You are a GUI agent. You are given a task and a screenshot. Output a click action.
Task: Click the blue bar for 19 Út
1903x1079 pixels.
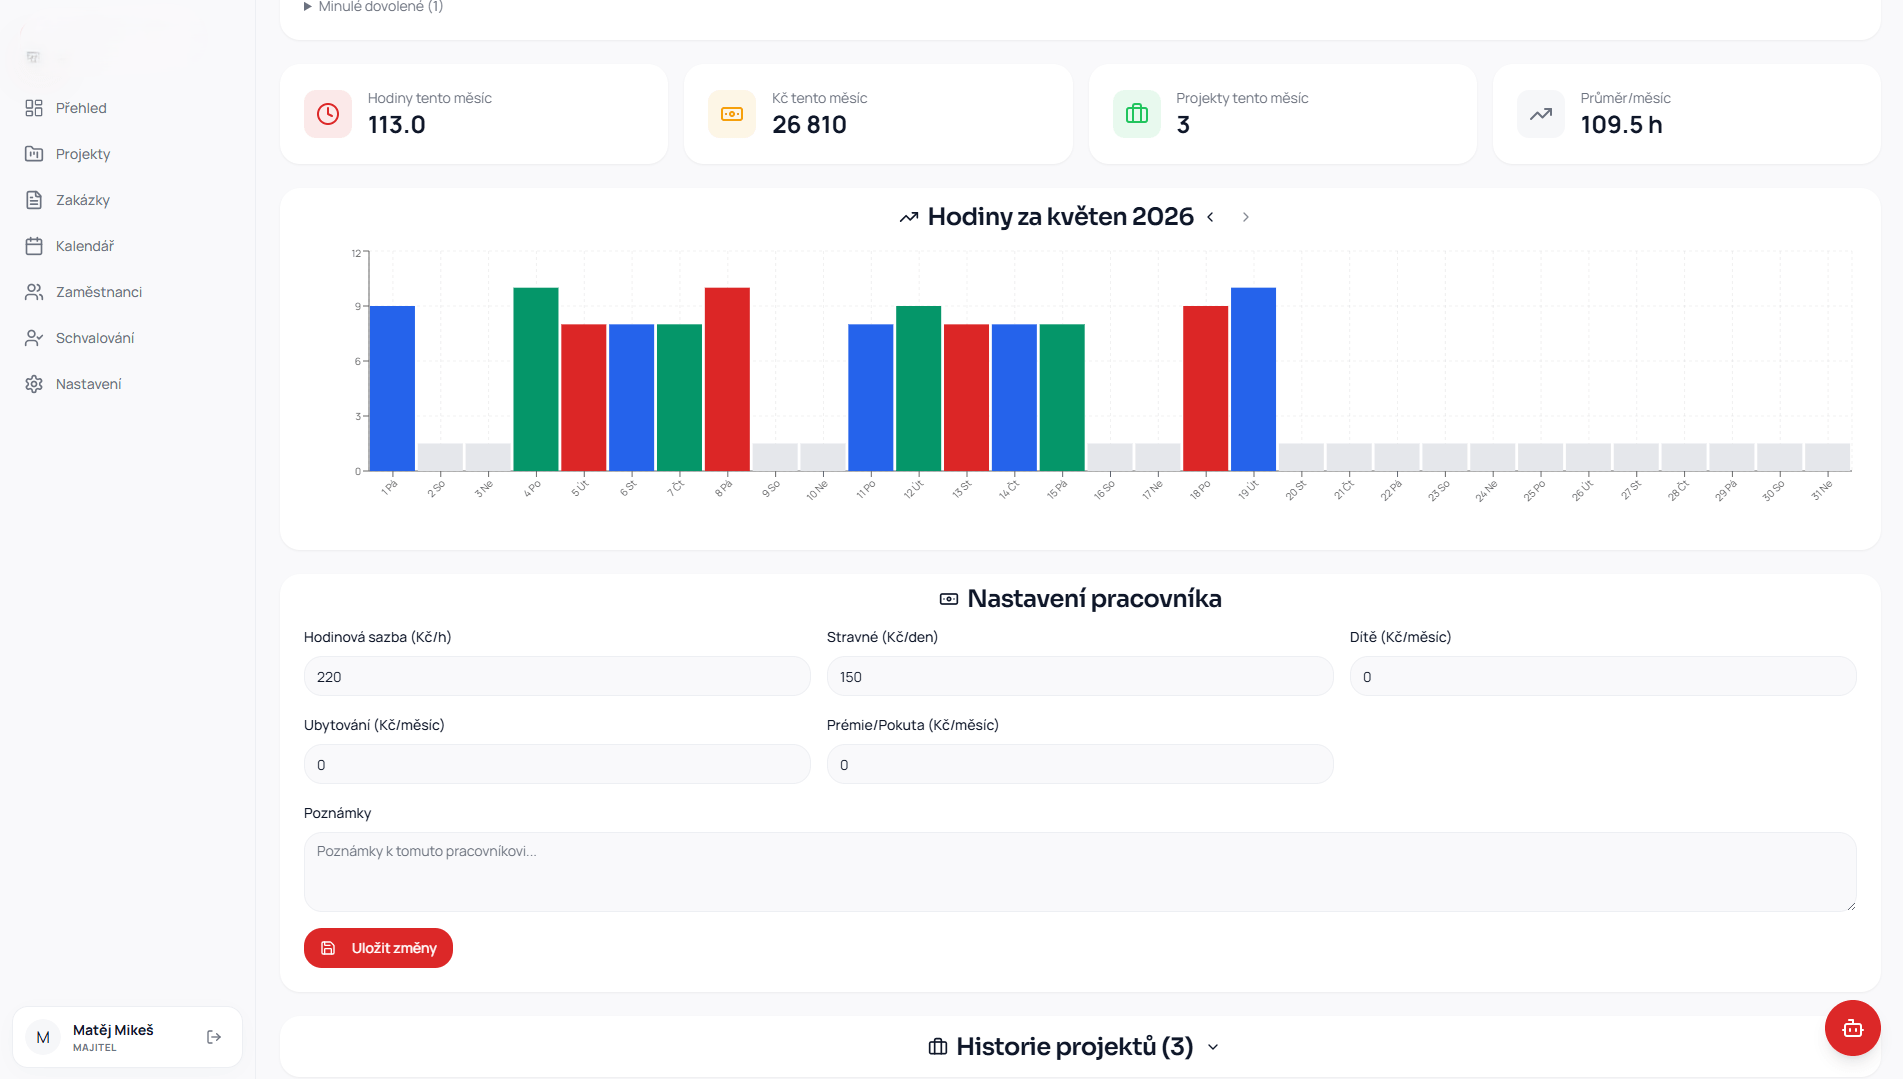1254,379
